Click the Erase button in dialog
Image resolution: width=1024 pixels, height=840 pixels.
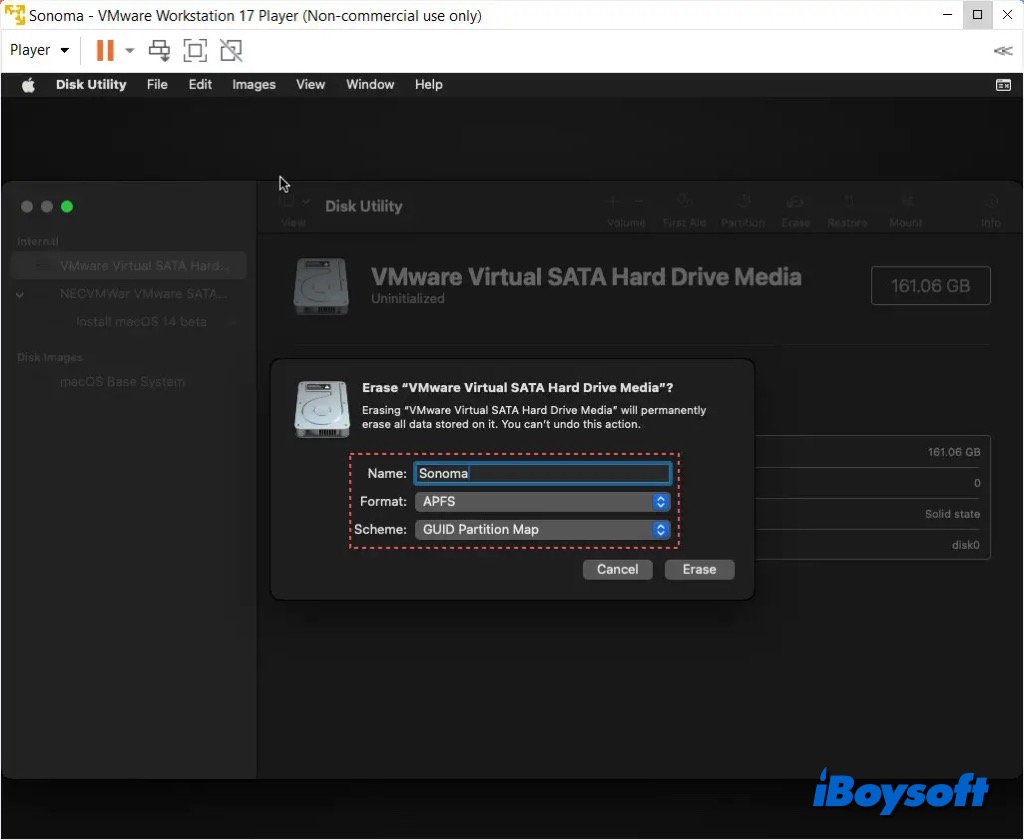(699, 569)
